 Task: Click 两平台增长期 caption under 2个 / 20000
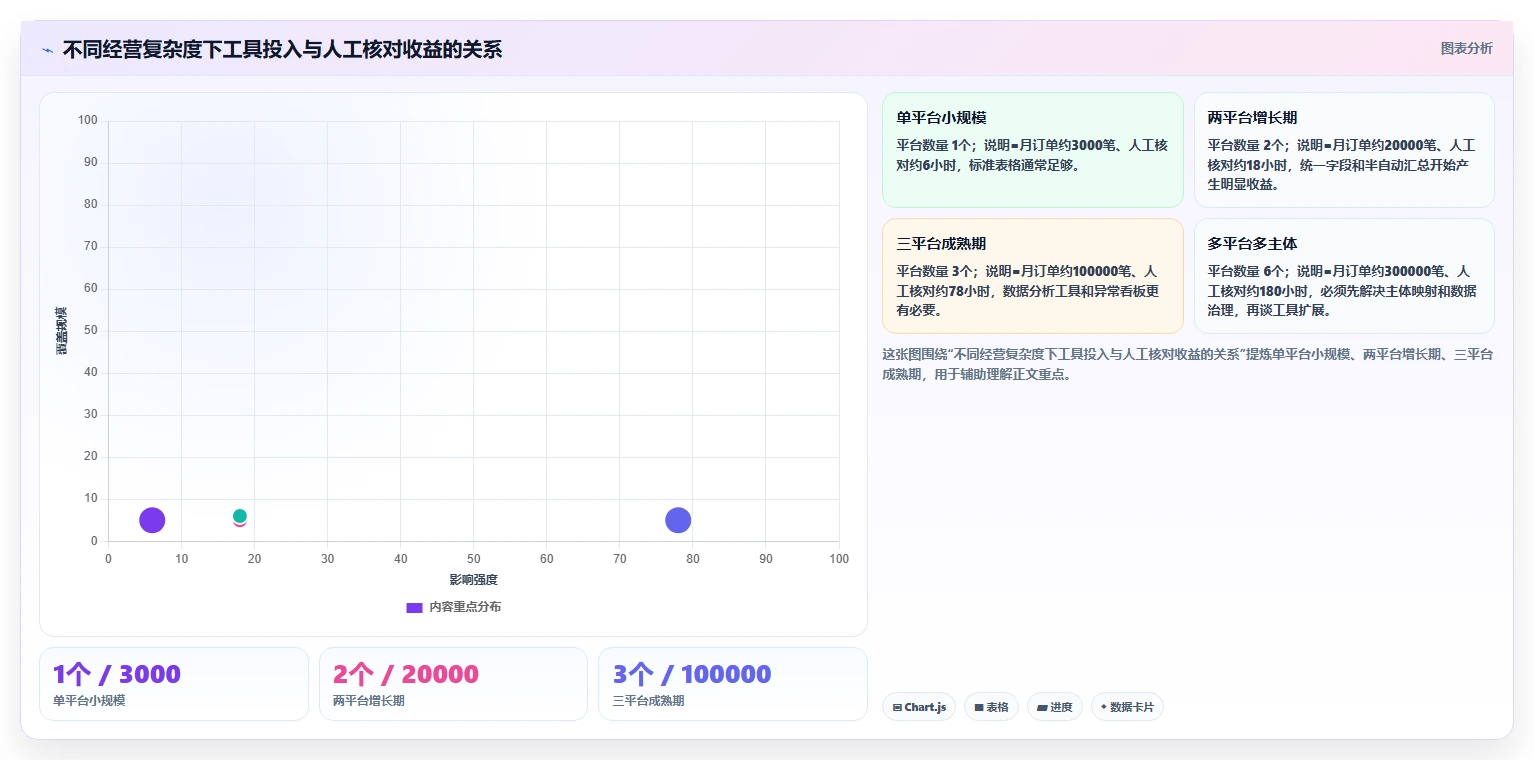(x=369, y=701)
